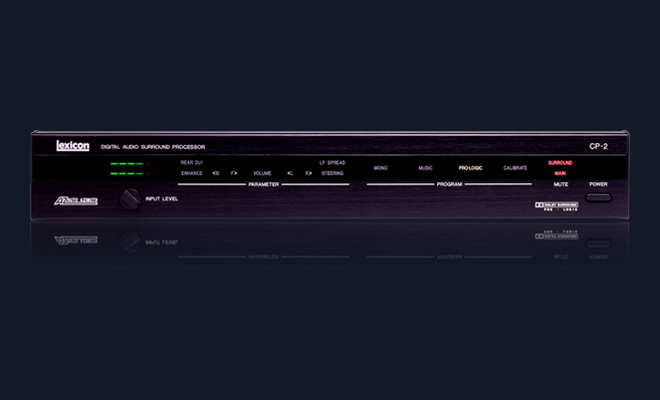This screenshot has width=660, height=400.
Task: Click the Lexicon logo on the front panel
Action: click(73, 146)
